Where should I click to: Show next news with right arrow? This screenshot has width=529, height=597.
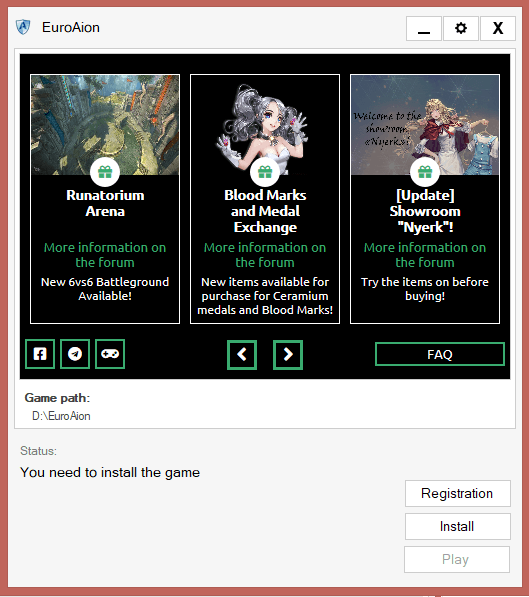[288, 355]
